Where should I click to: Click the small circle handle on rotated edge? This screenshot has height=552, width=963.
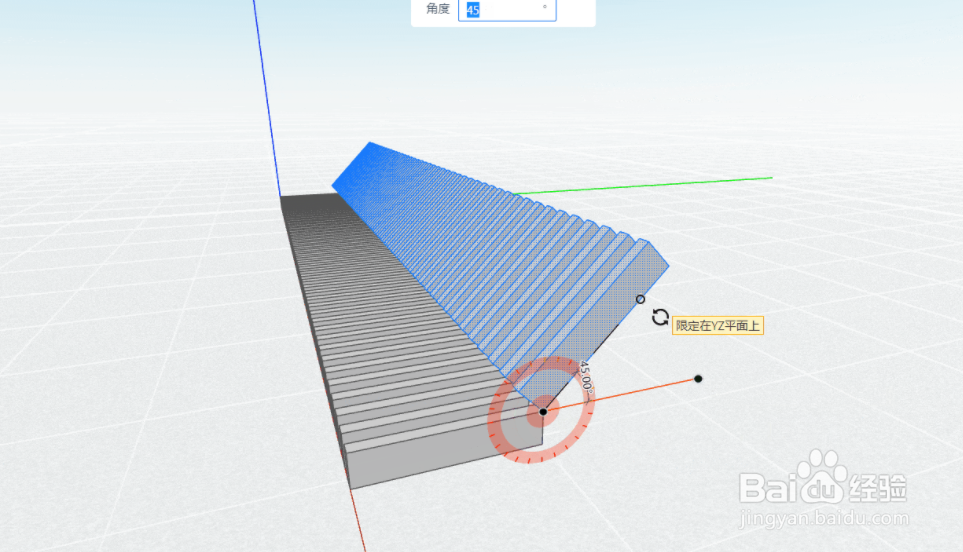tap(641, 299)
